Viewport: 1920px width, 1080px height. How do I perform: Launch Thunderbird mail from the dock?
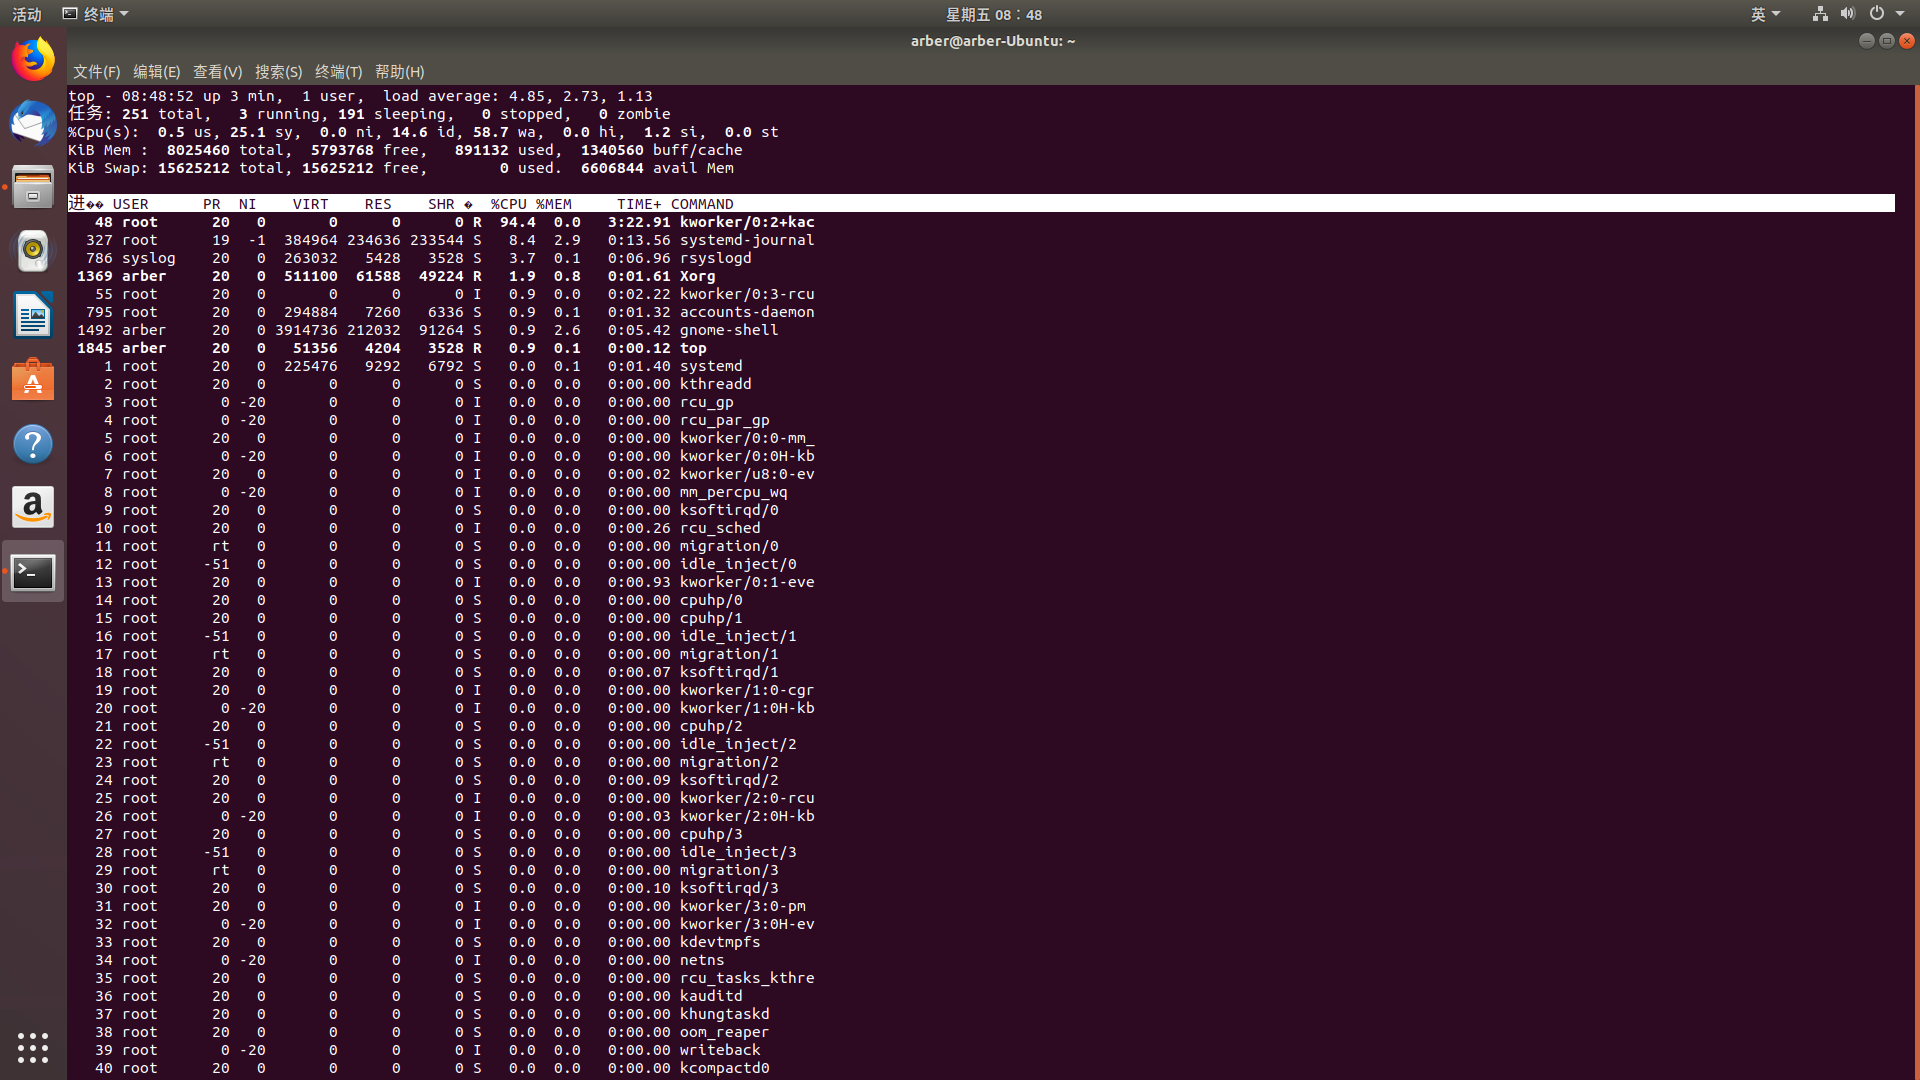coord(33,123)
